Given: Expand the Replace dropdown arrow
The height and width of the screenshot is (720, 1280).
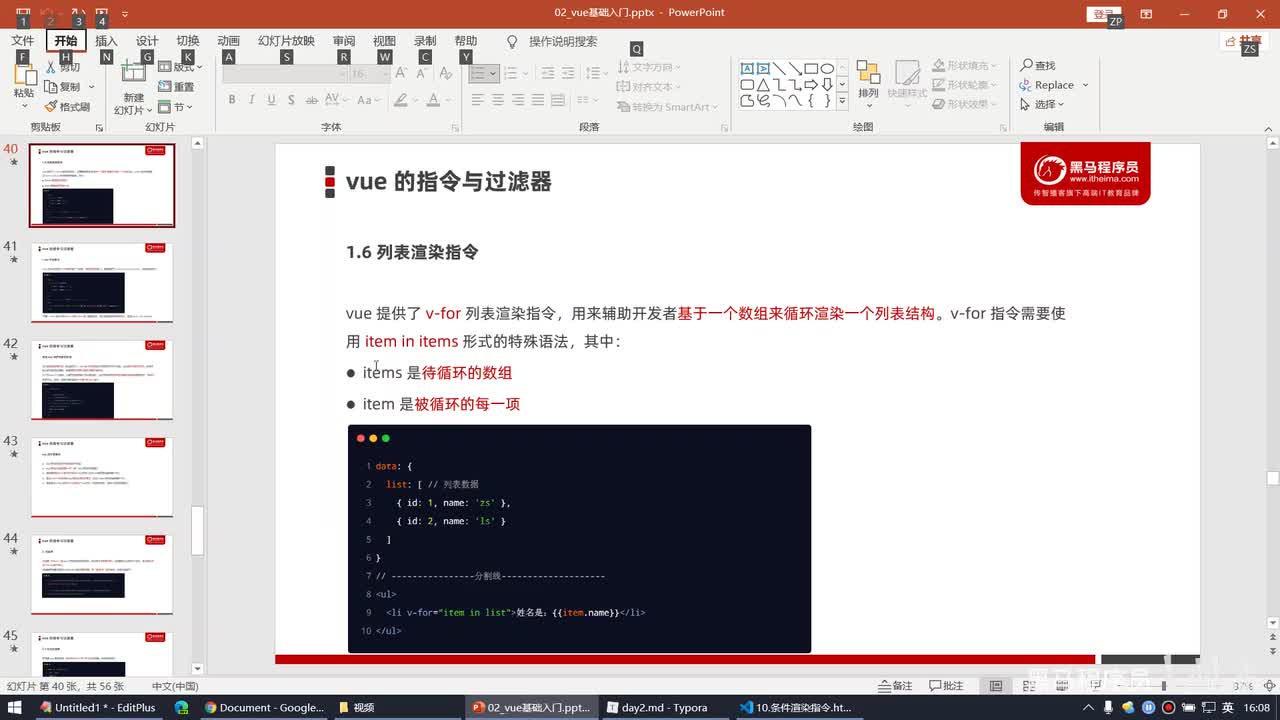Looking at the screenshot, I should pos(1085,85).
